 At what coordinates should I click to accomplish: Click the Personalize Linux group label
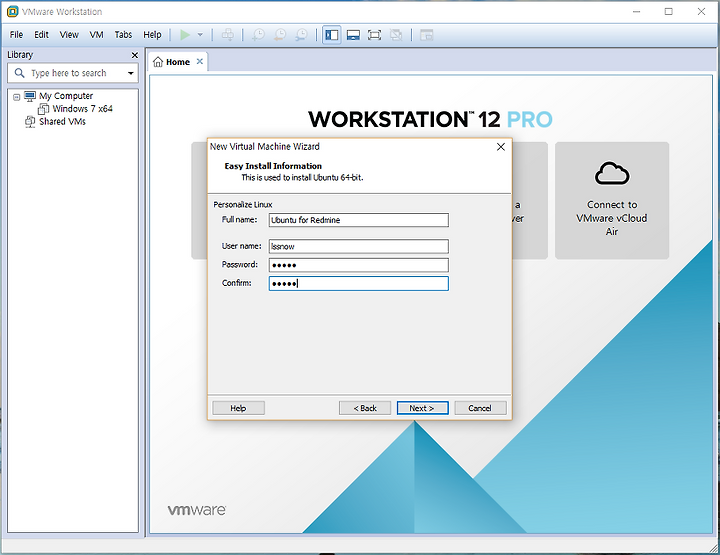tap(243, 205)
